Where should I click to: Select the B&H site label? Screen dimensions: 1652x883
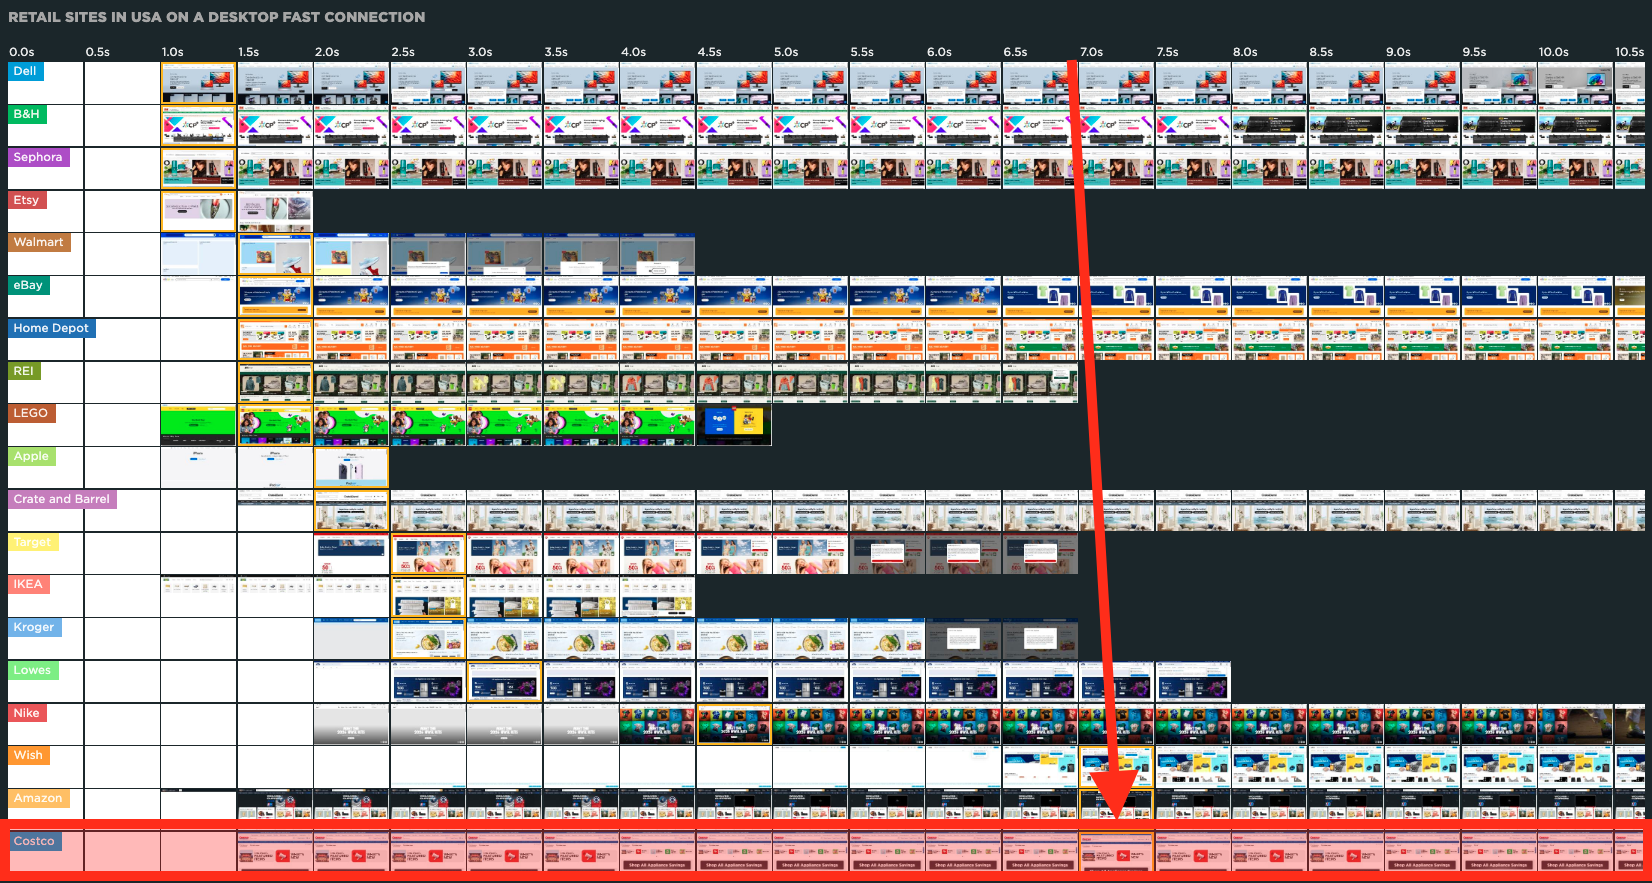[x=27, y=114]
